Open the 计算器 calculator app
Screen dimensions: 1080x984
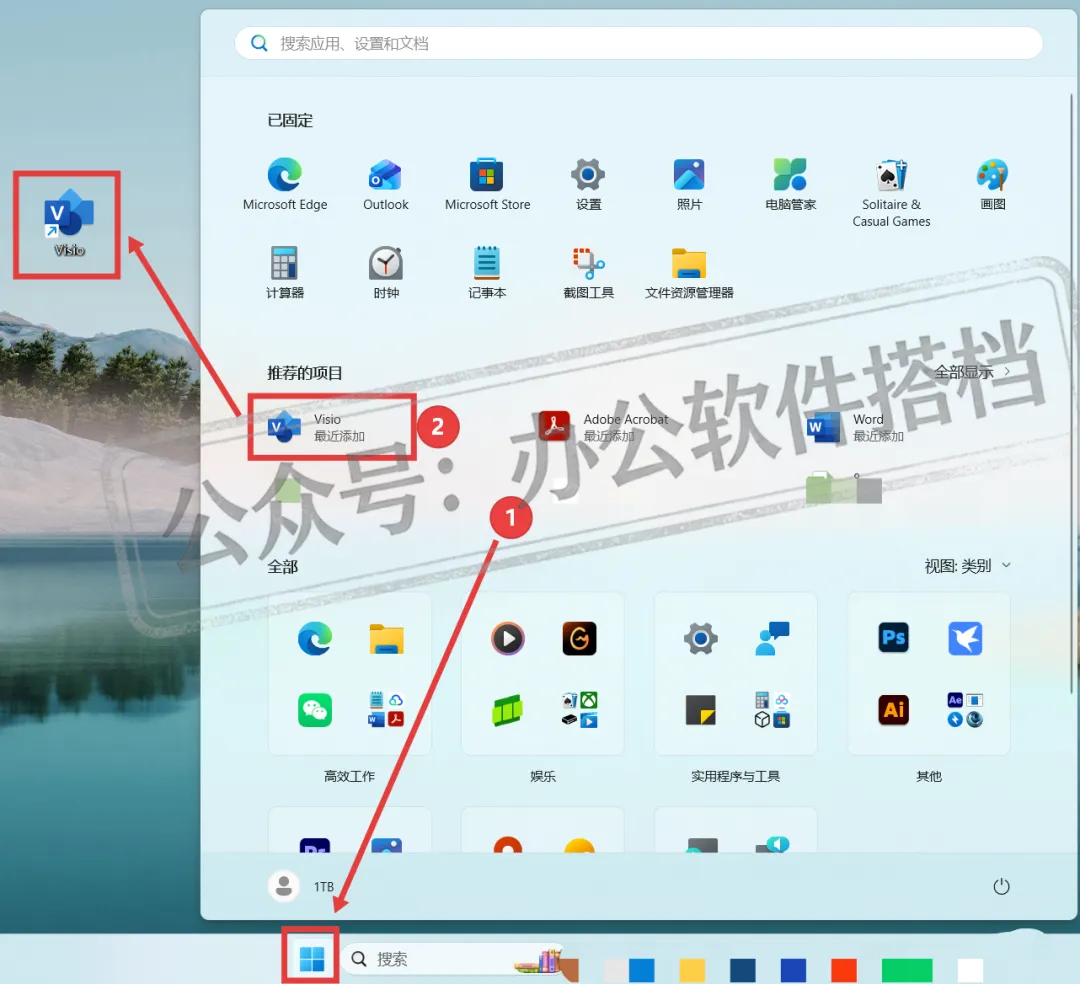coord(284,272)
